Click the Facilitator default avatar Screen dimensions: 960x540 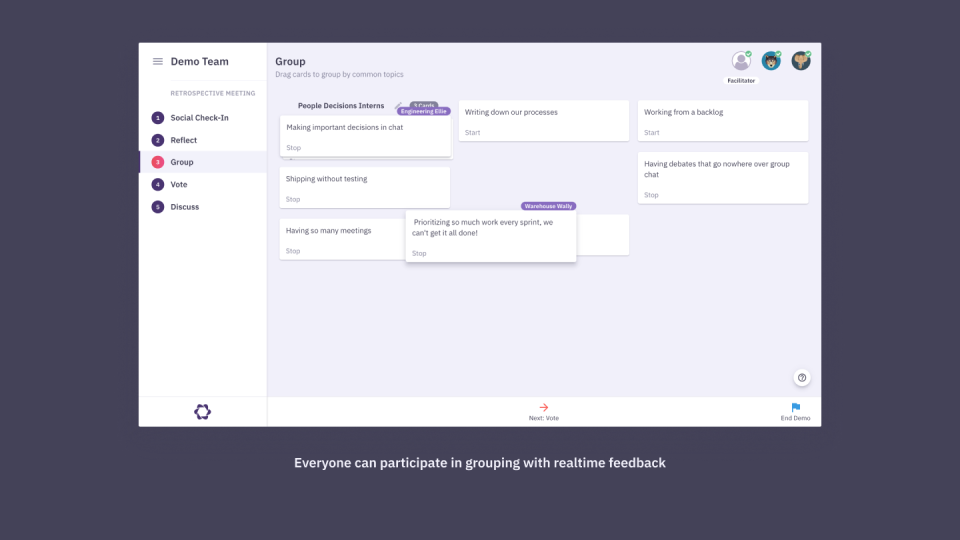point(741,61)
